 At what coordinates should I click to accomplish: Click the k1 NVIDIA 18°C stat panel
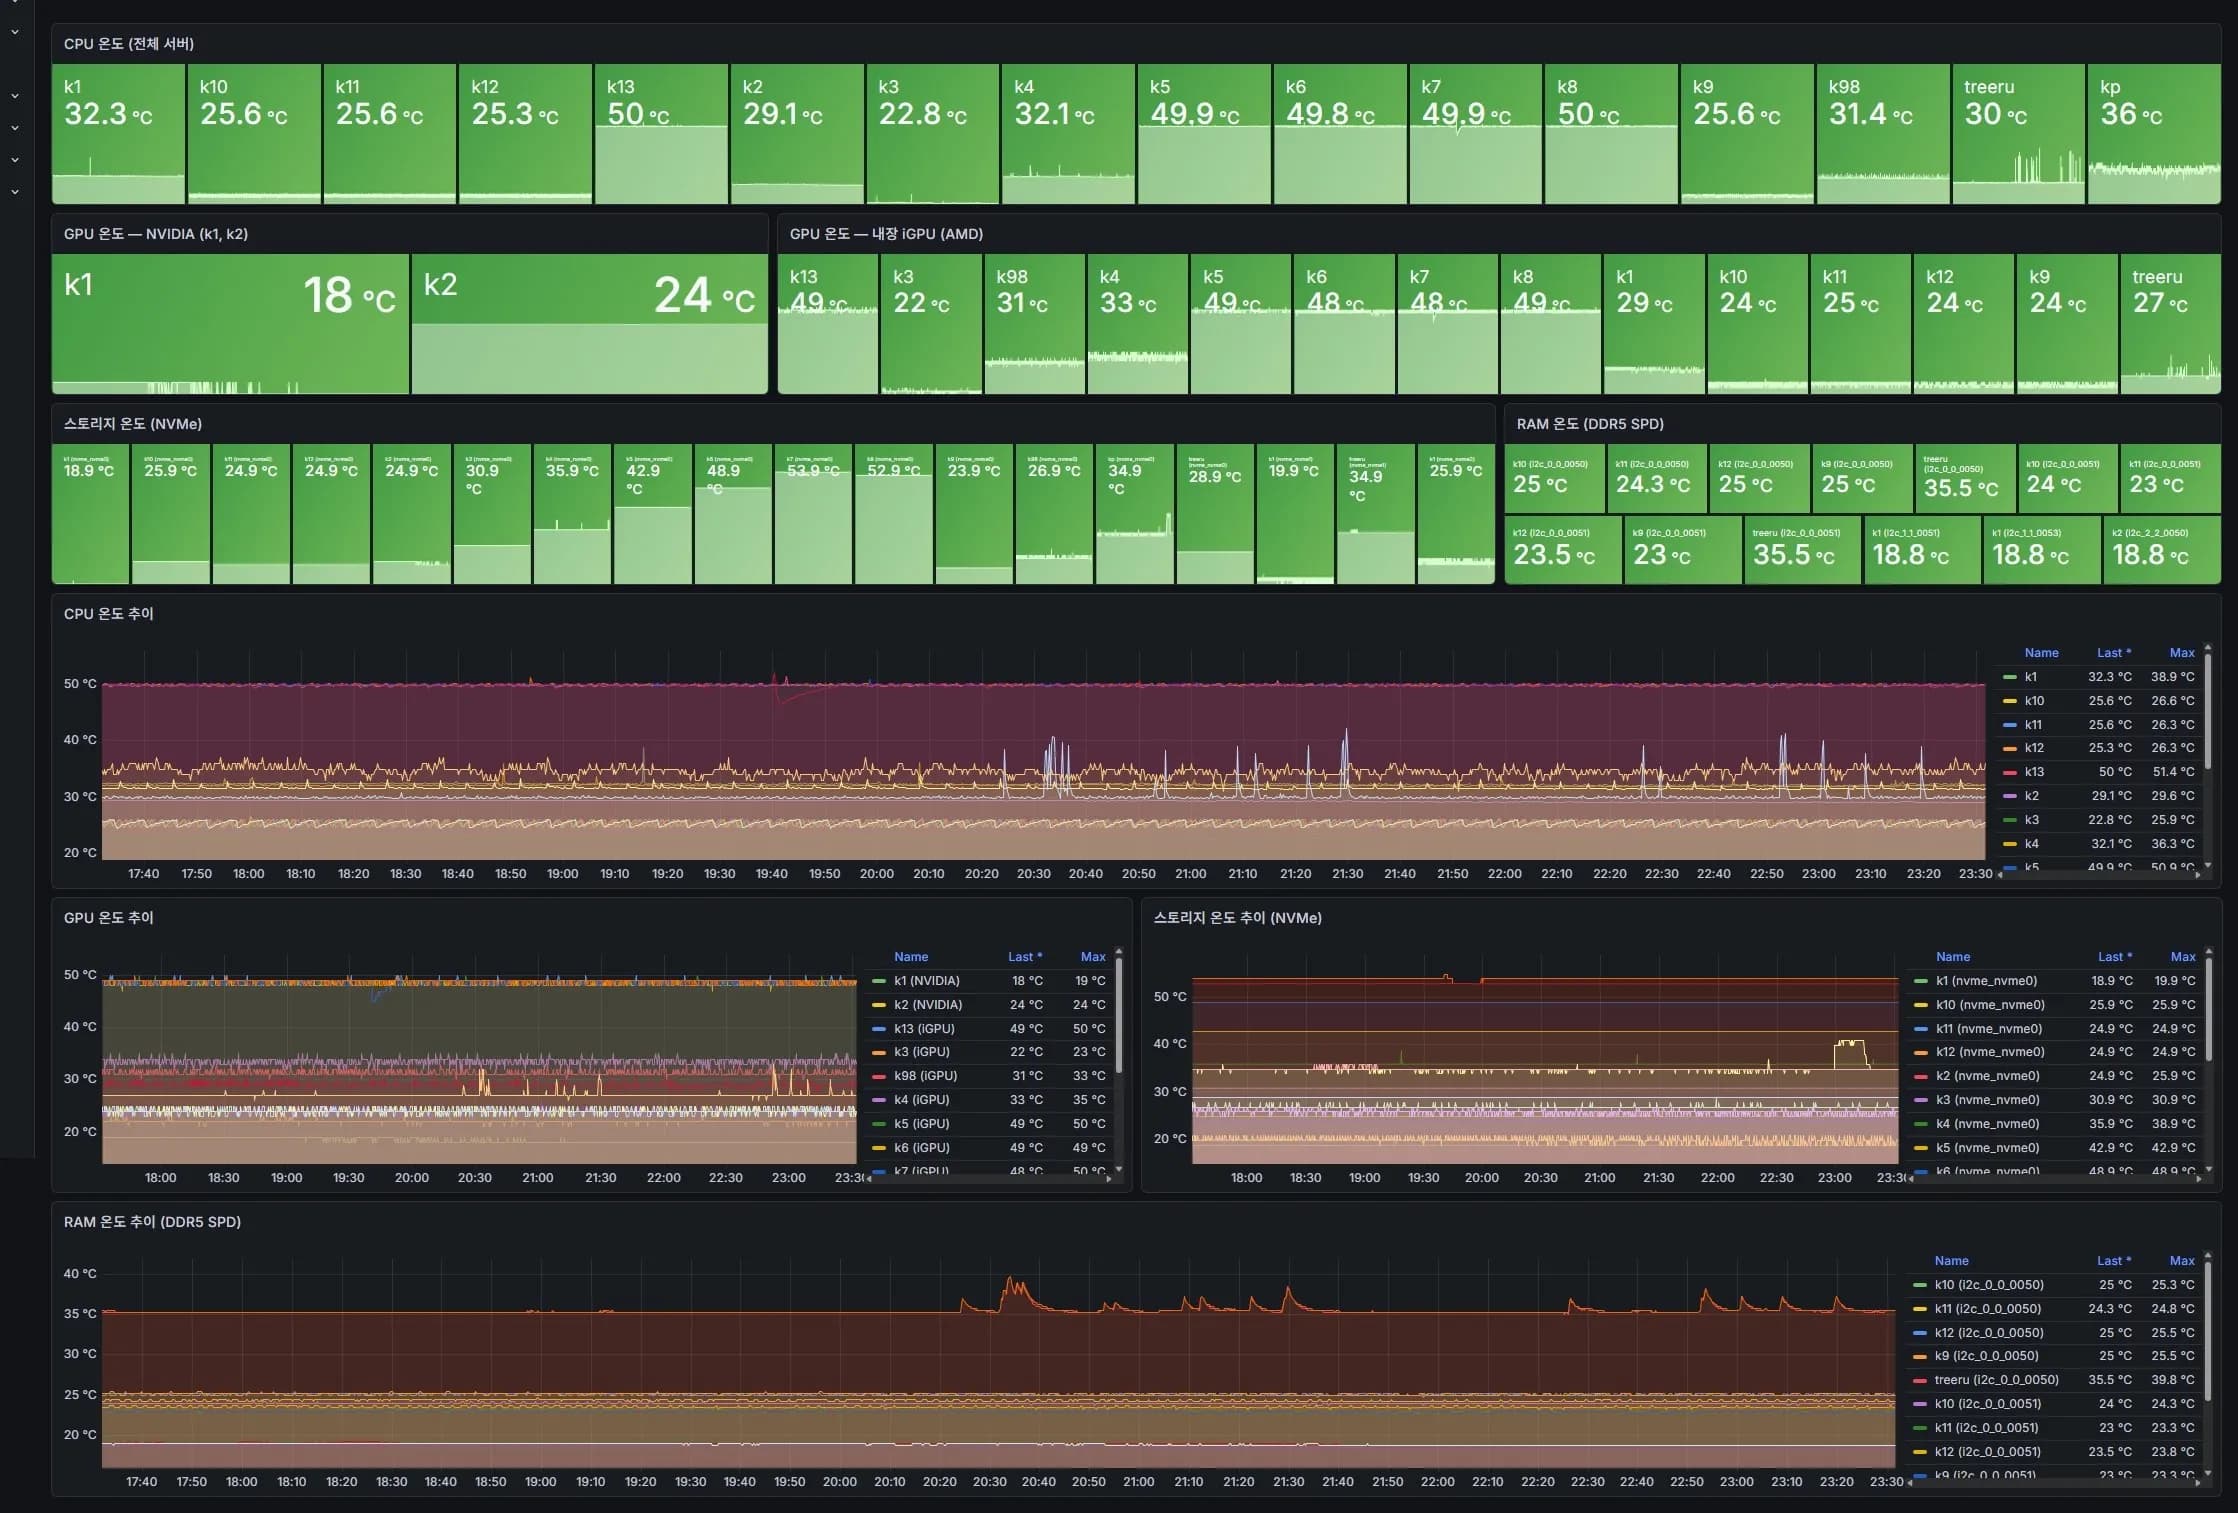[x=230, y=322]
